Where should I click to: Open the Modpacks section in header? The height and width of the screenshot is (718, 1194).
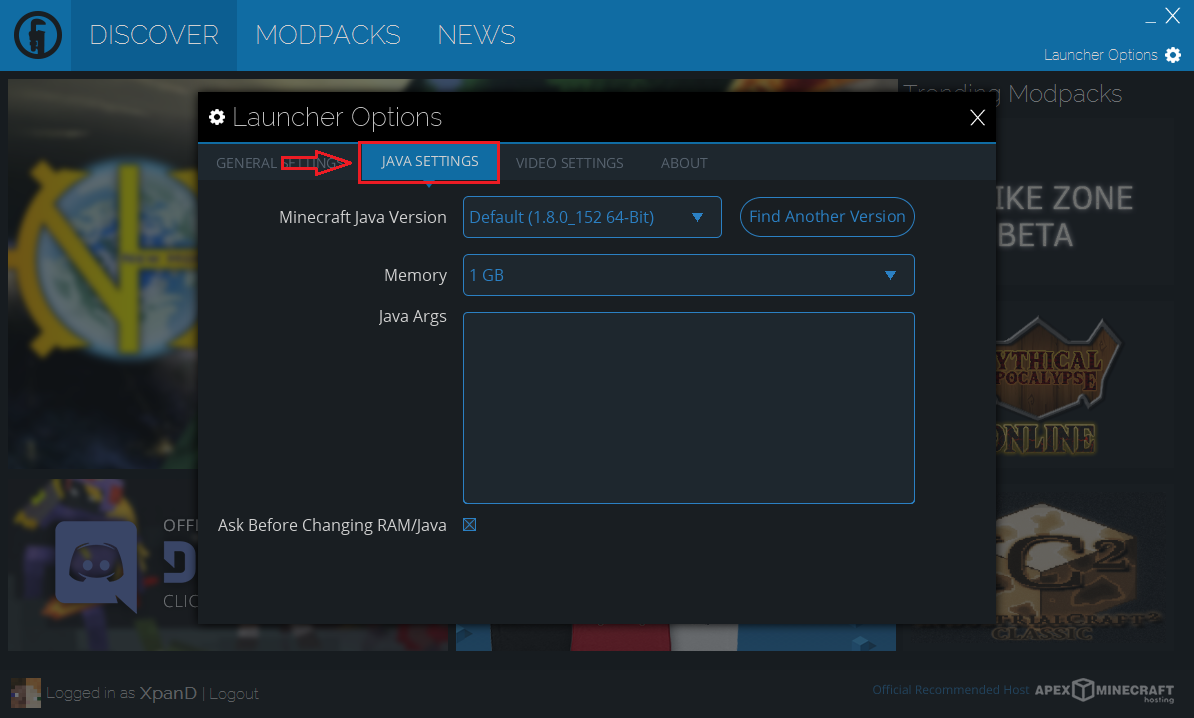pos(328,35)
